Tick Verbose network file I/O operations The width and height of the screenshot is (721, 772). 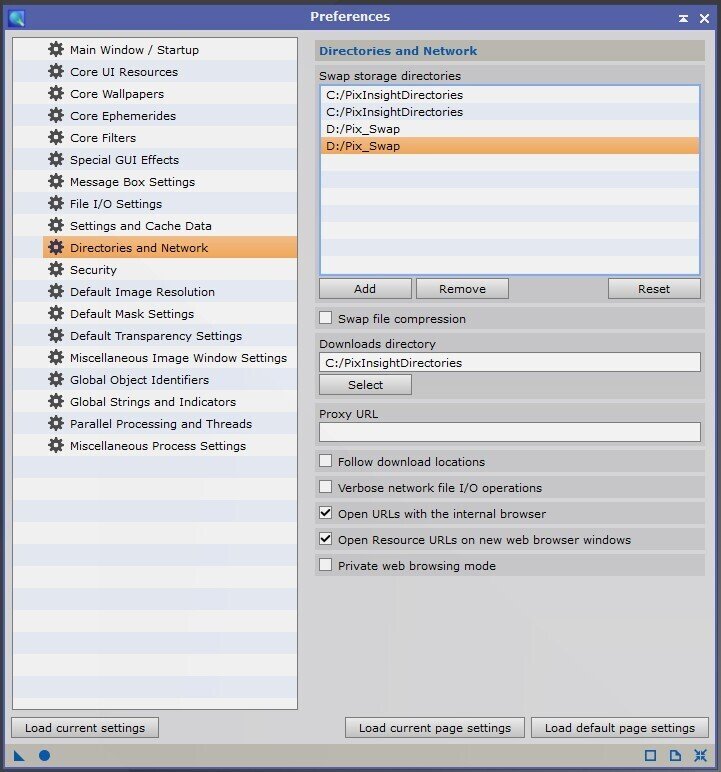(325, 487)
